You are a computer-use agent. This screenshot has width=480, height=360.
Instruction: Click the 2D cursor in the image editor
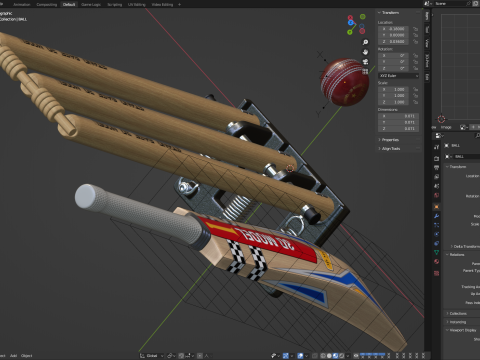[441, 119]
